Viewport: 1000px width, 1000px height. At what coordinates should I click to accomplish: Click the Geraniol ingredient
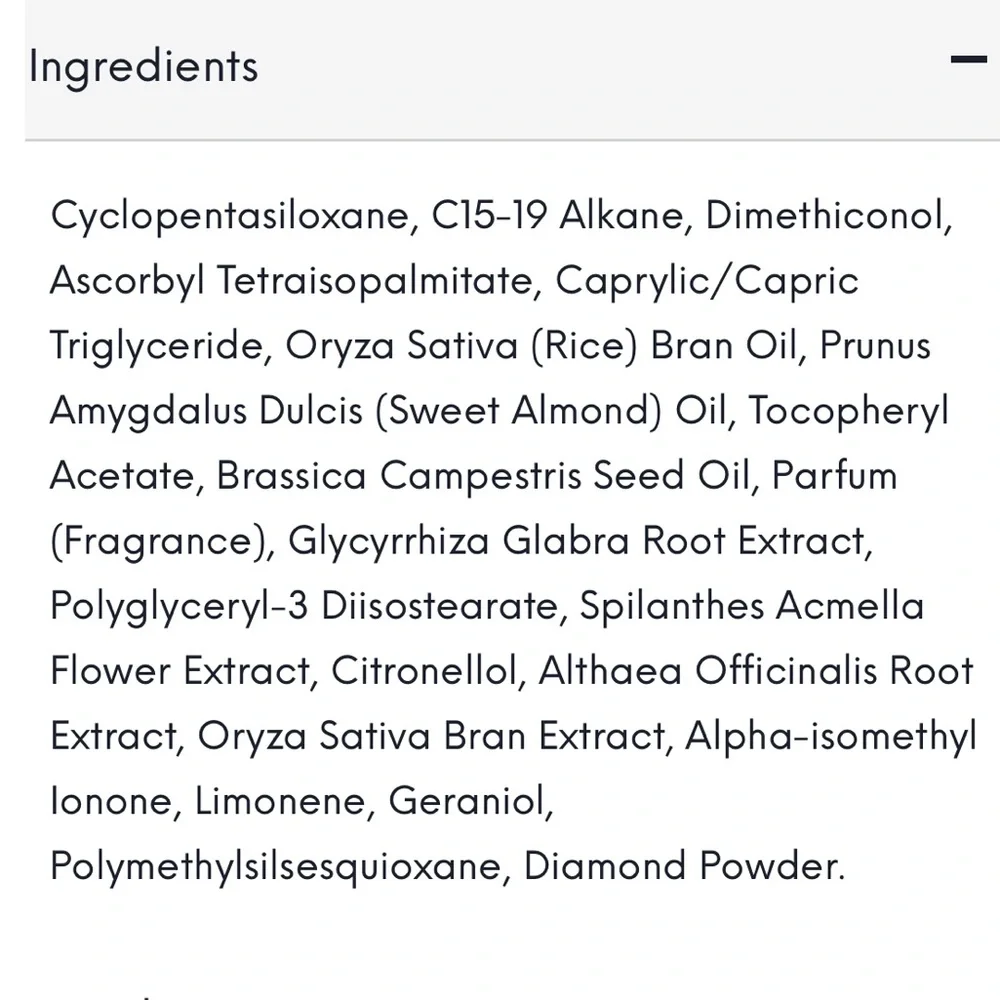[468, 801]
